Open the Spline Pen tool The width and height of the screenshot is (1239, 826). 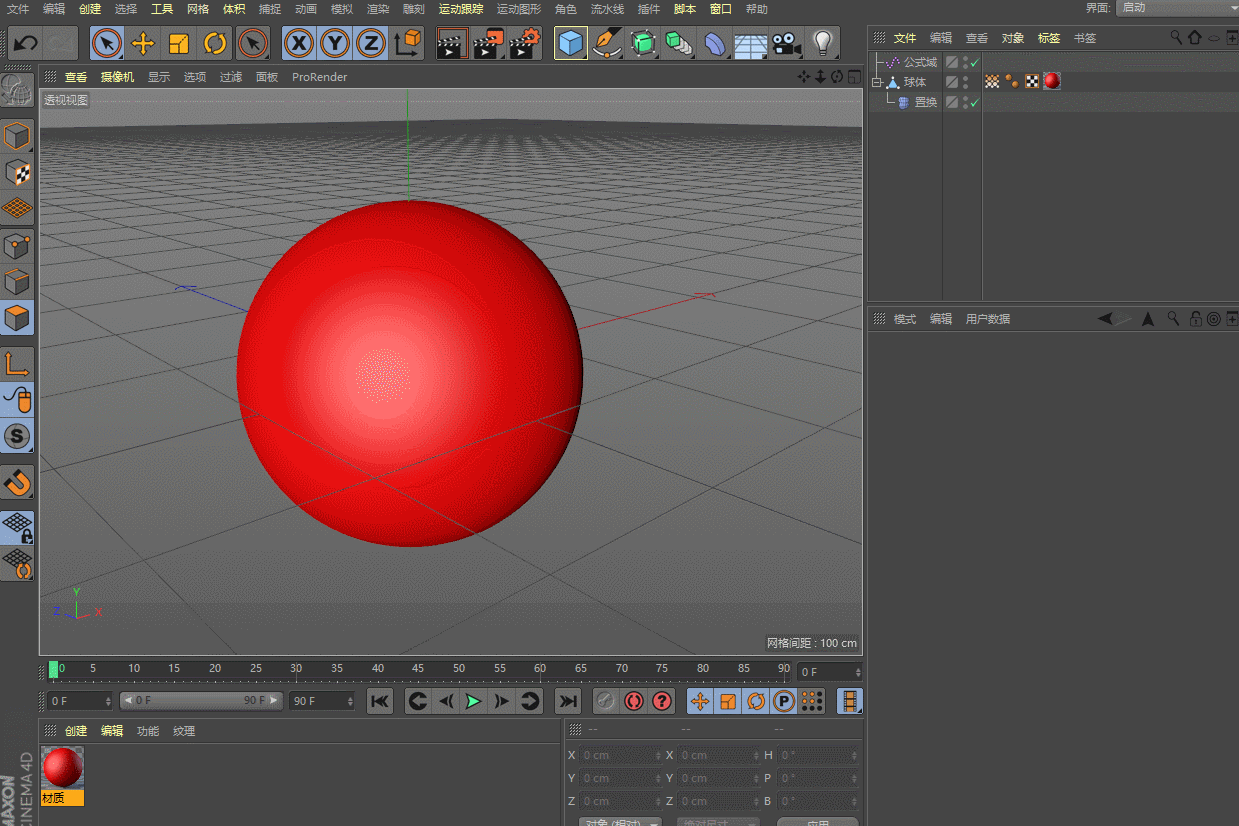(606, 43)
